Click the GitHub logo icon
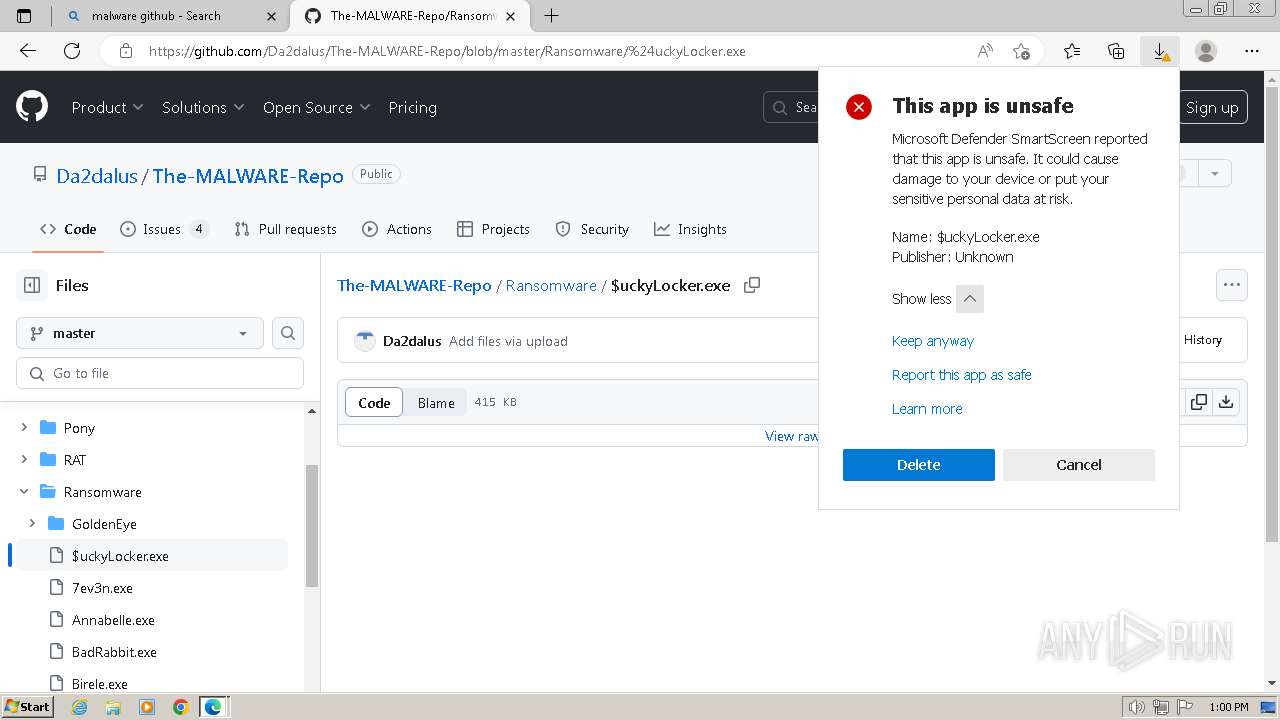Viewport: 1280px width, 720px height. pos(32,107)
